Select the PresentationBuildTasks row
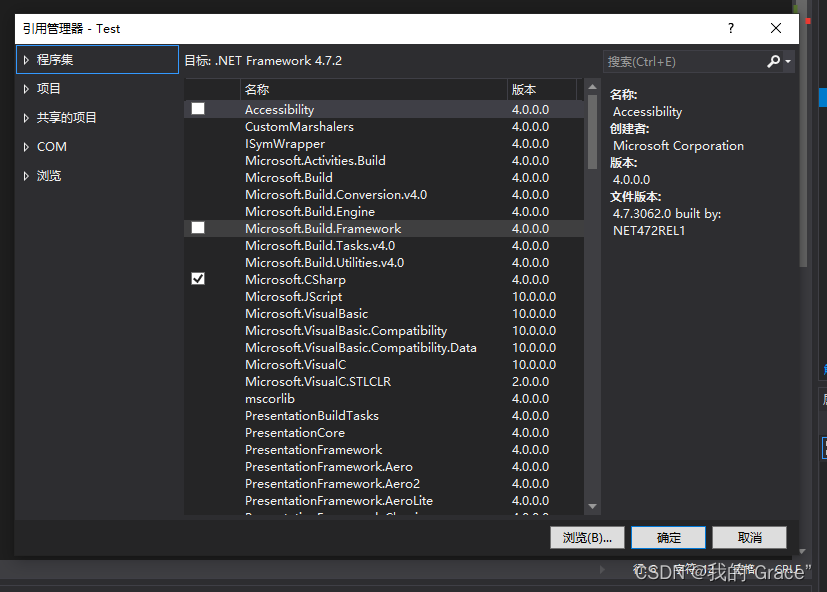The image size is (827, 592). 384,415
